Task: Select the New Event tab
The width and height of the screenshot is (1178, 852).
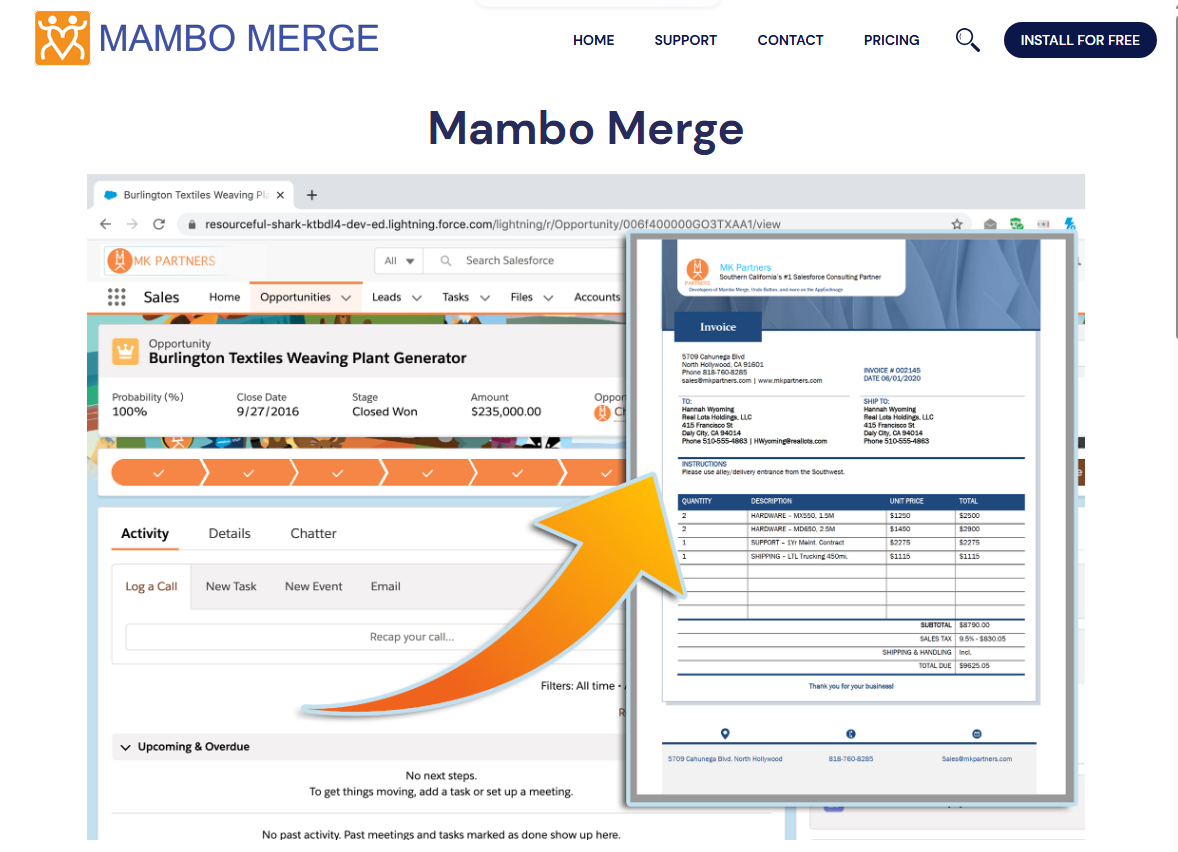Action: (313, 586)
